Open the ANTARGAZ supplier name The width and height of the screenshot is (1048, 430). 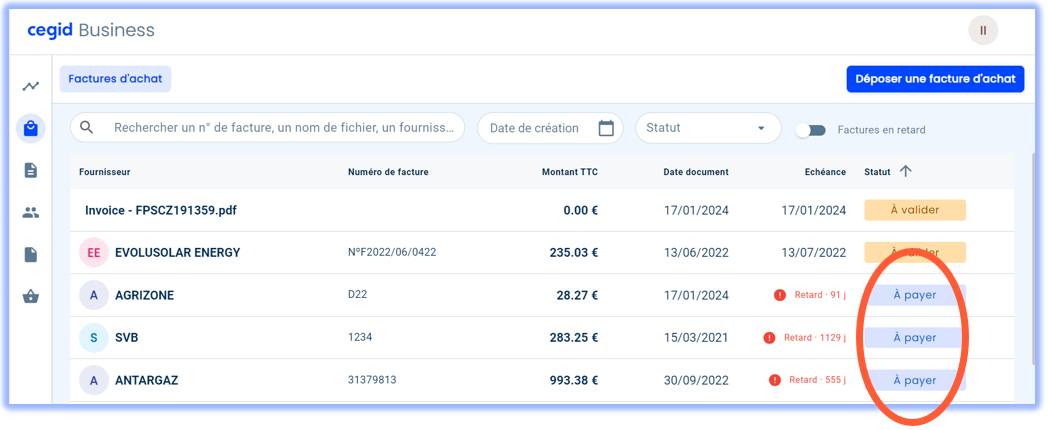click(147, 380)
